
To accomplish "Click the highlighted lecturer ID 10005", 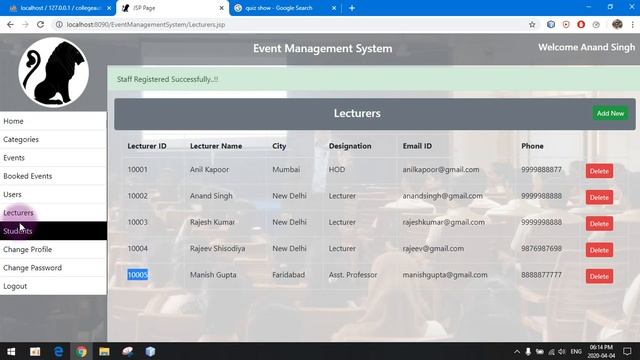I will 138,275.
